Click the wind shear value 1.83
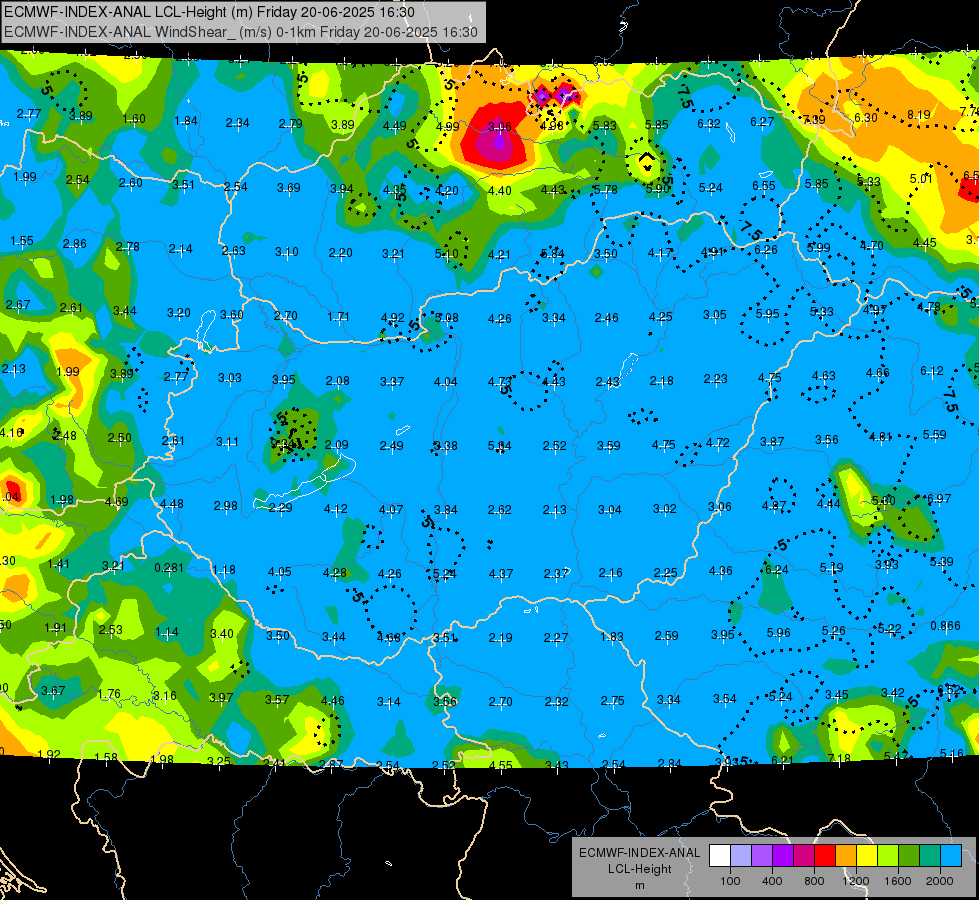The height and width of the screenshot is (900, 979). (x=612, y=636)
